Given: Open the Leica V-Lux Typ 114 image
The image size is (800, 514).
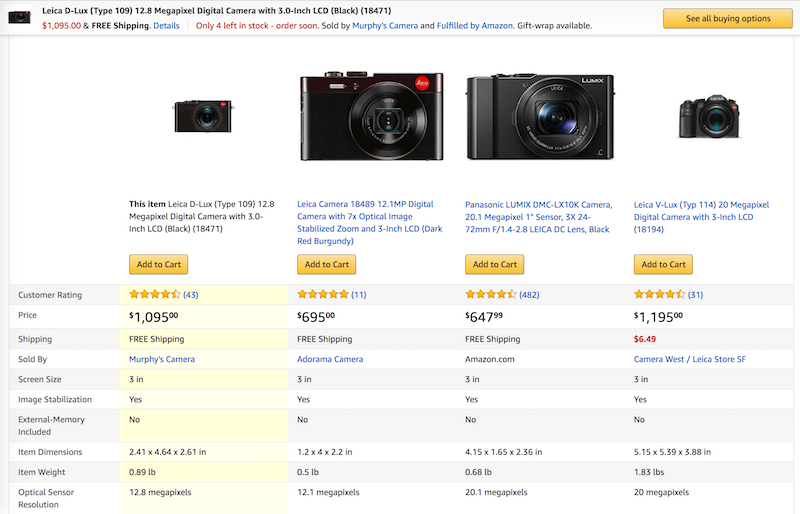Looking at the screenshot, I should click(708, 116).
